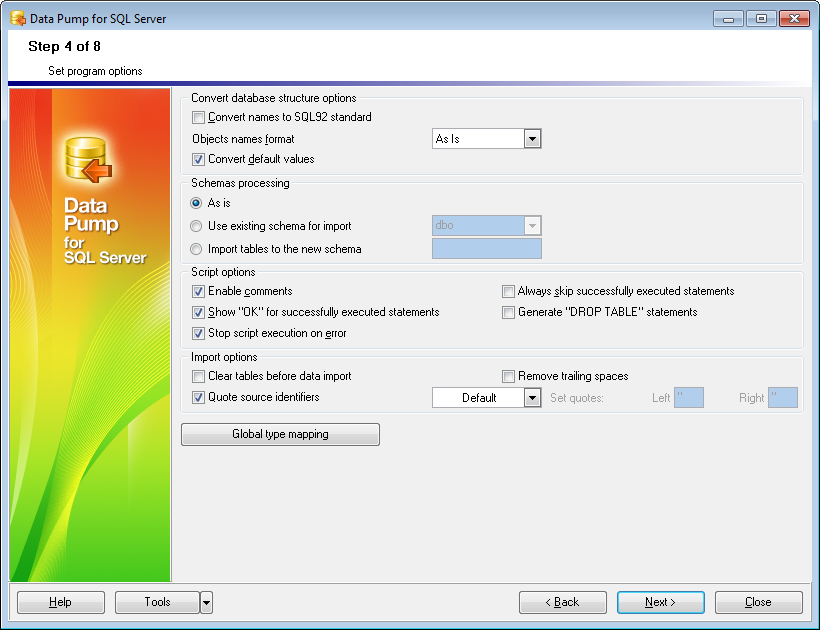820x630 pixels.
Task: Select Use existing schema for import
Action: 197,227
